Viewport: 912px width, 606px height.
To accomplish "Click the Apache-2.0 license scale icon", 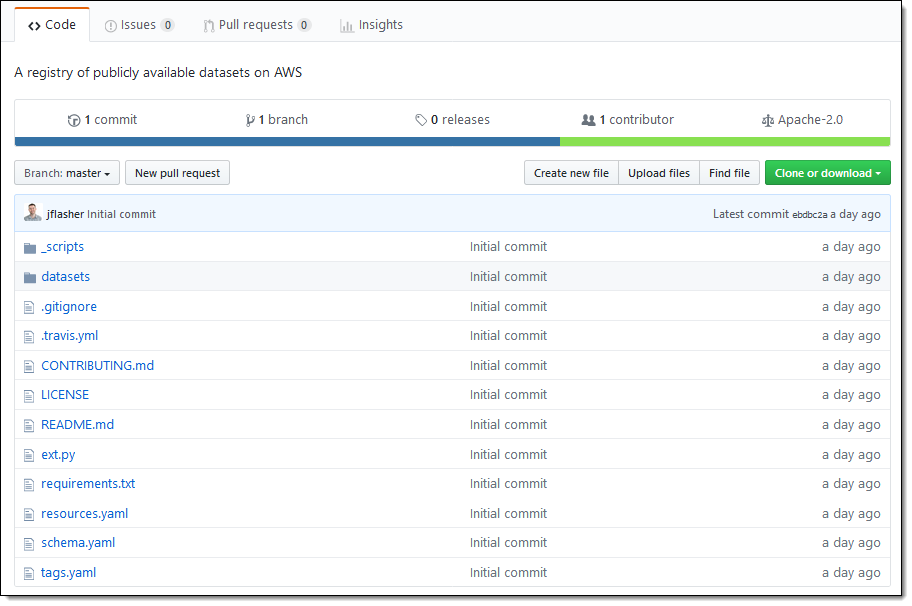I will point(768,120).
